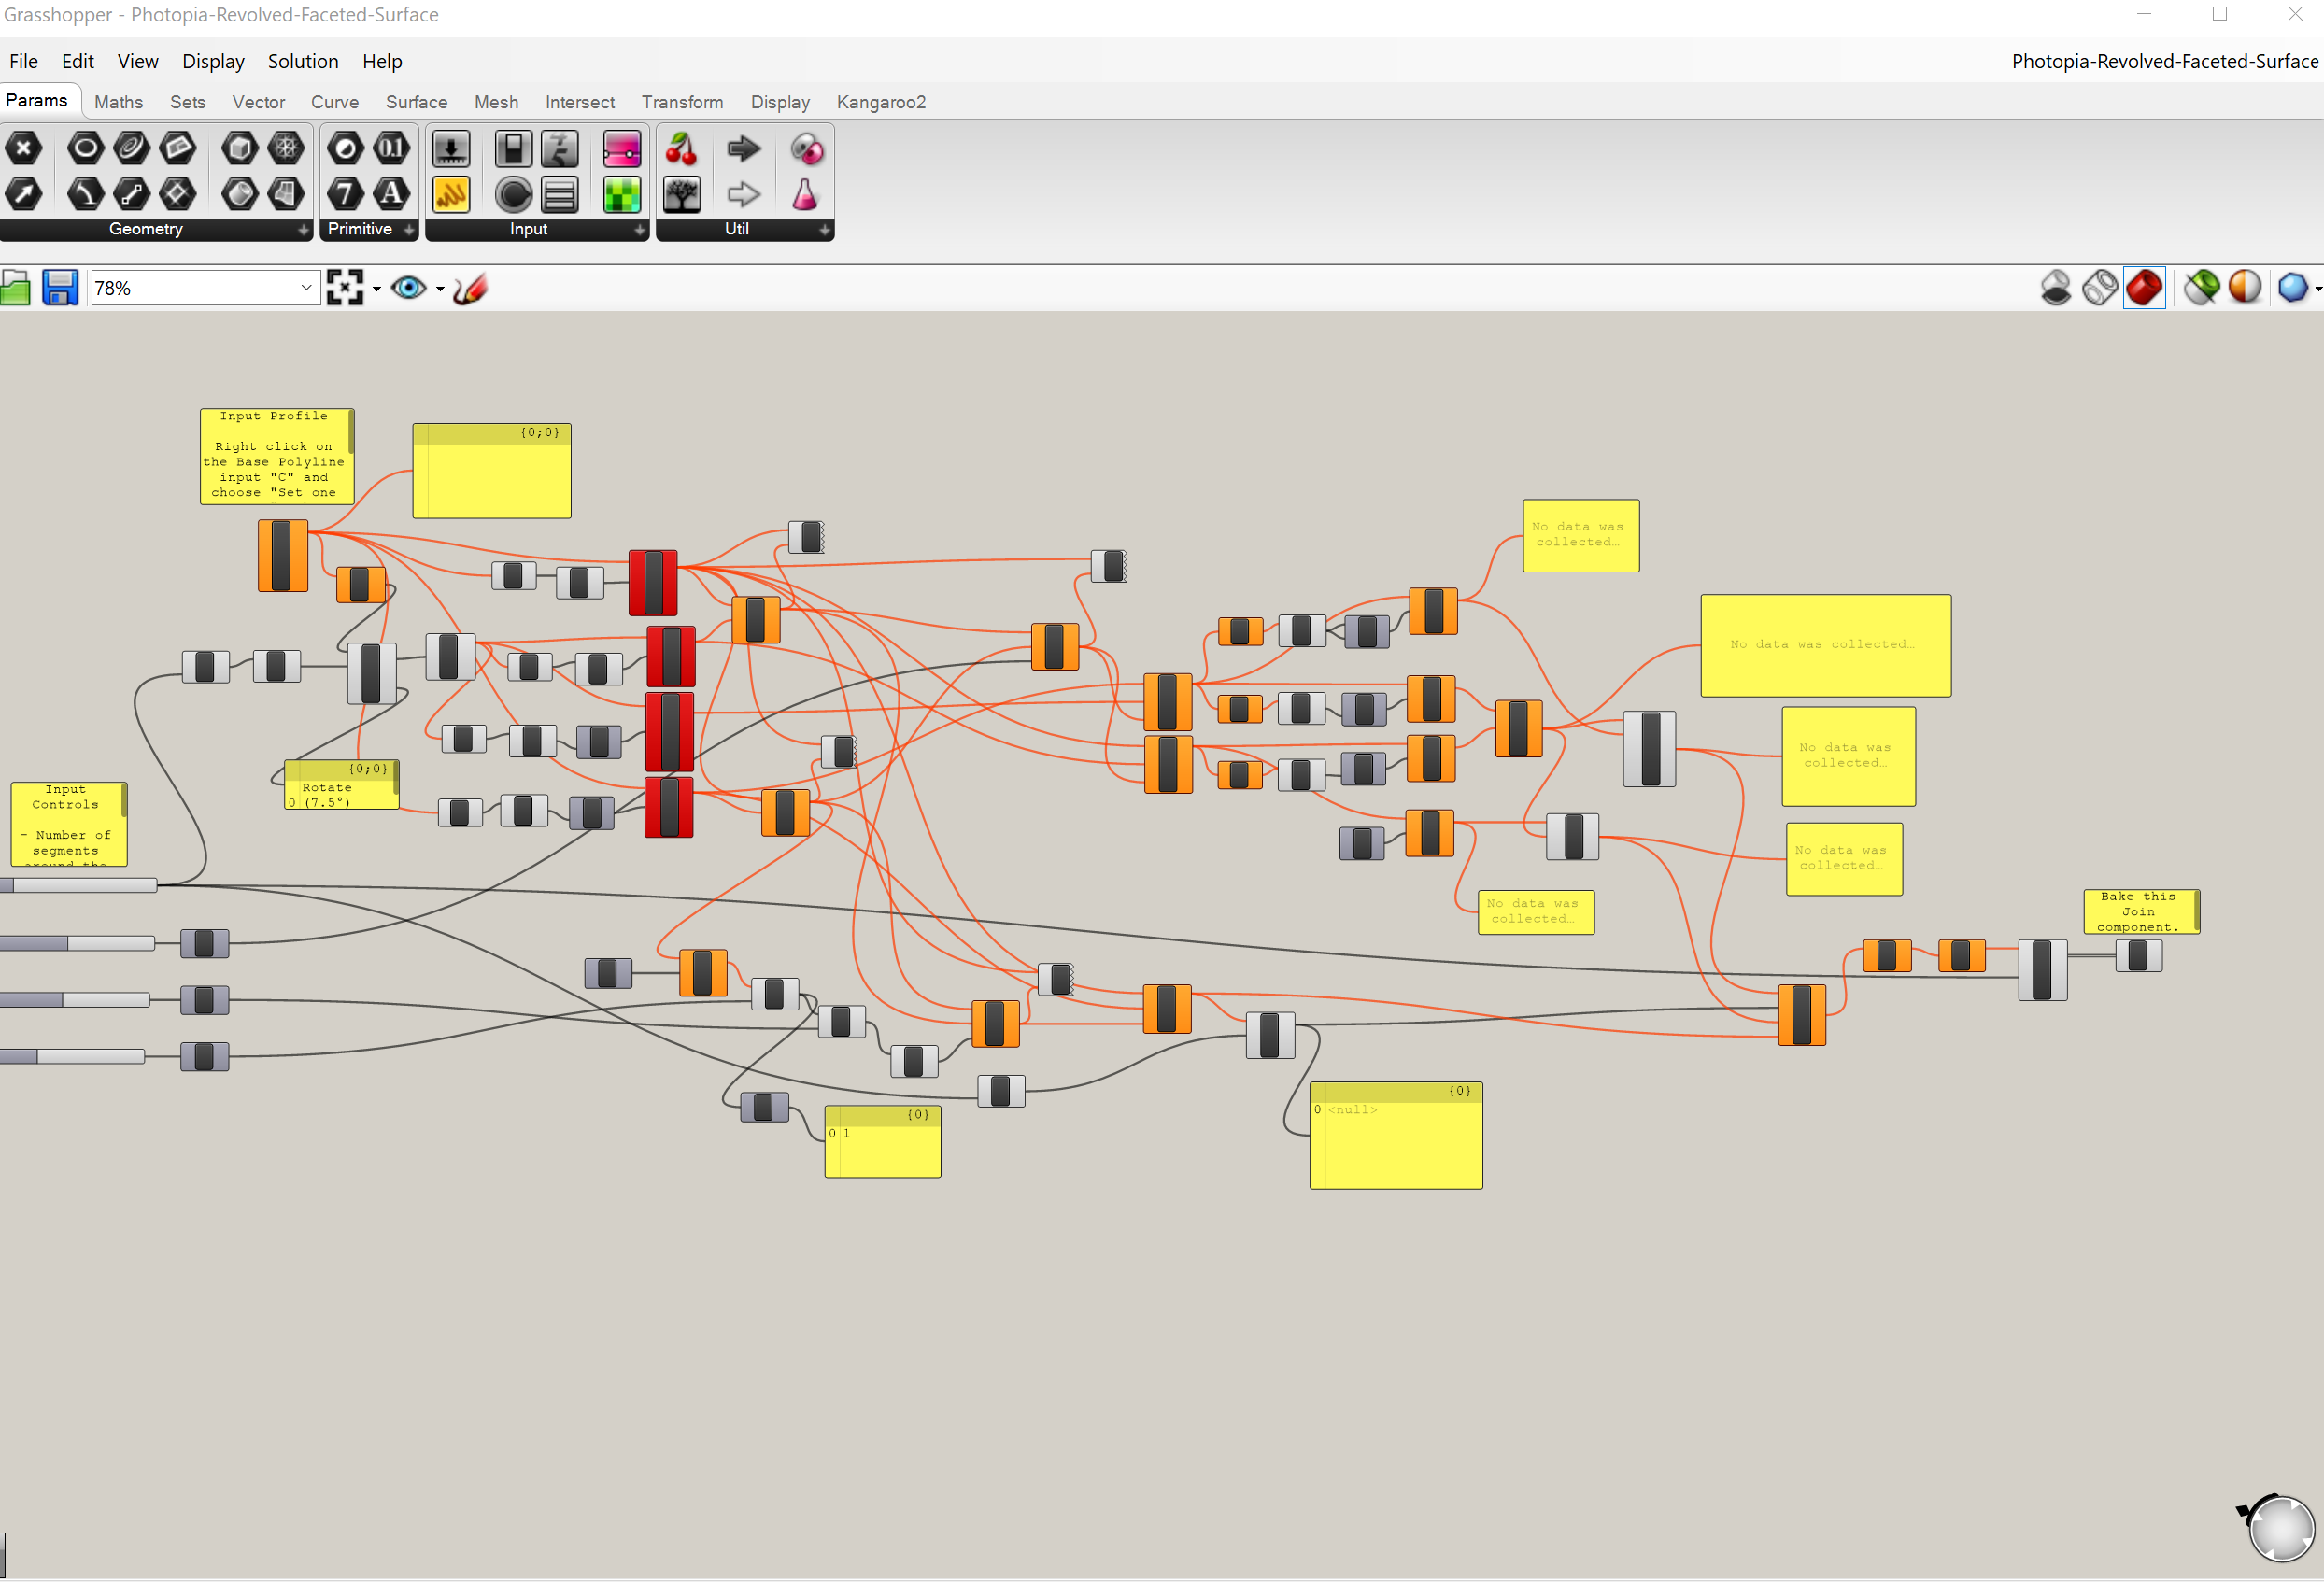Turn off geometry preview
This screenshot has height=1582, width=2324.
[2056, 288]
